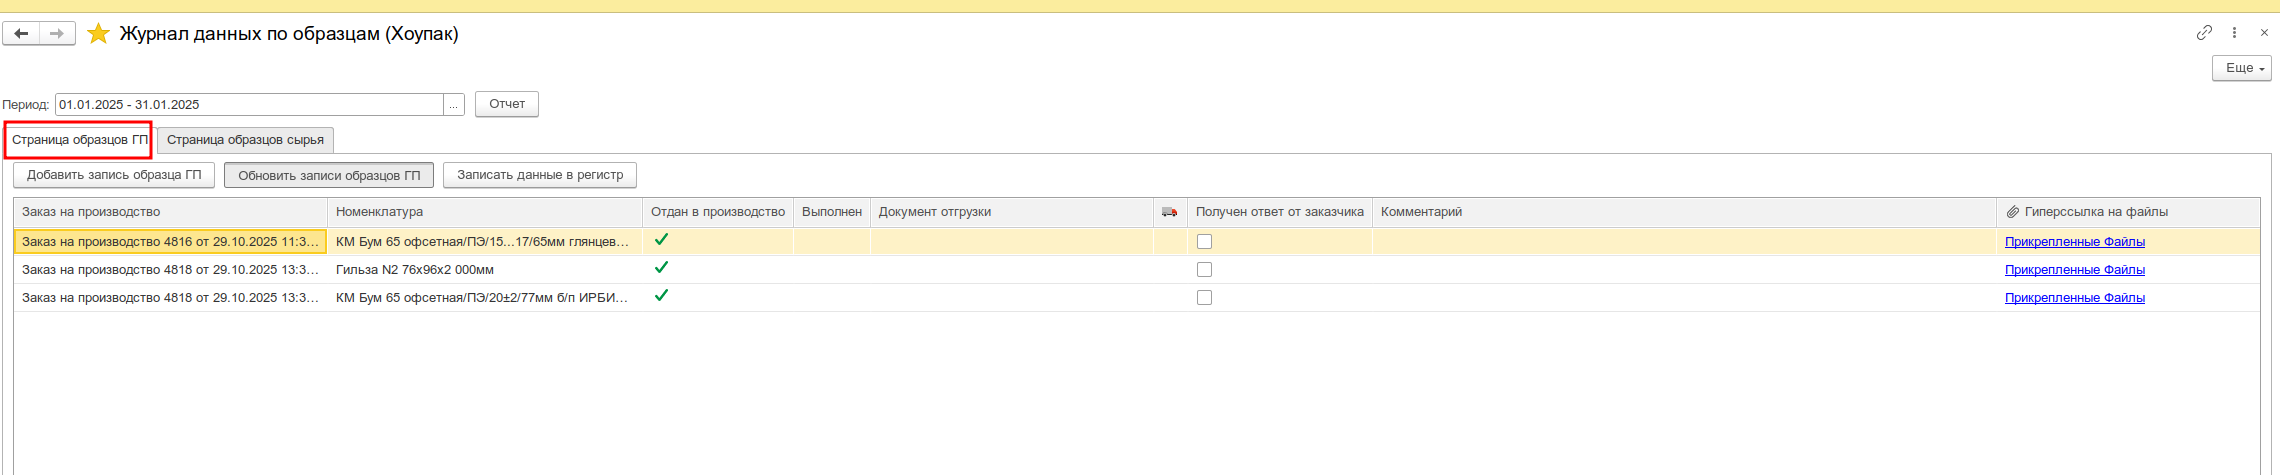The height and width of the screenshot is (475, 2280).
Task: Close the journal form with the X icon
Action: click(2264, 33)
